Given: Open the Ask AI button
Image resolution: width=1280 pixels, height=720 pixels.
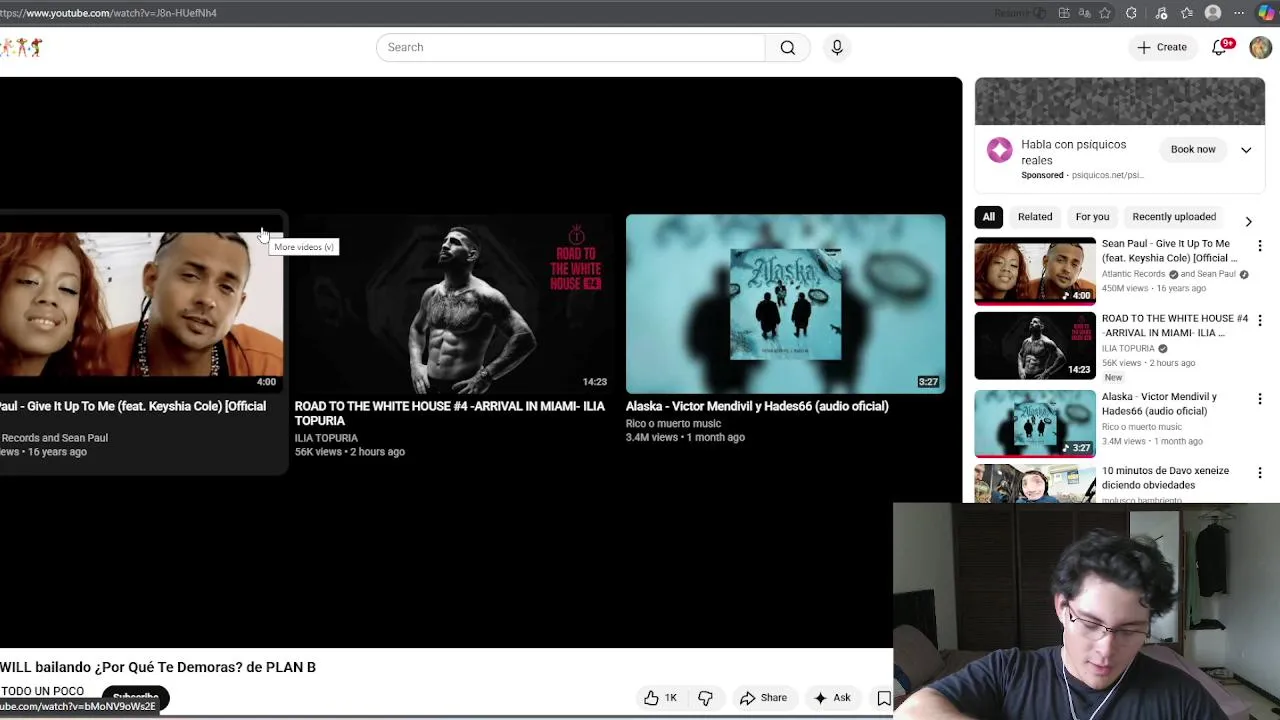Looking at the screenshot, I should pos(832,698).
